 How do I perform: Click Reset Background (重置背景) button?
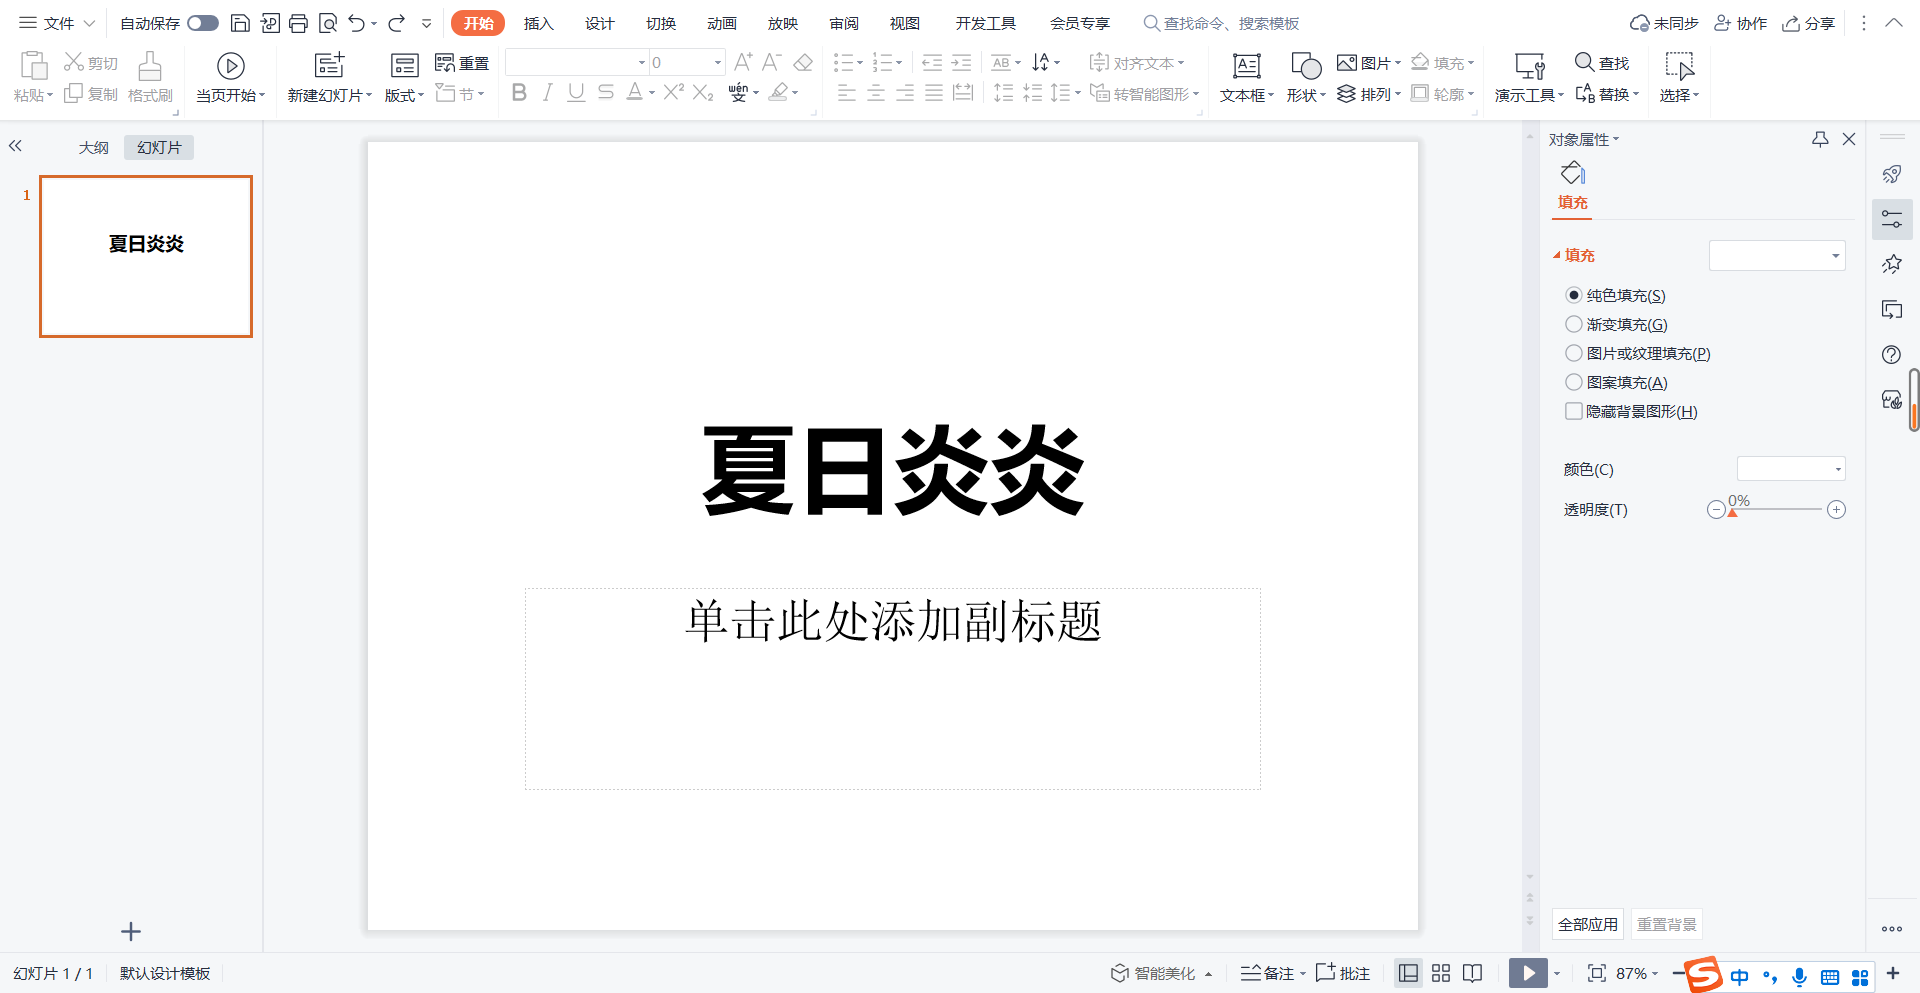(x=1667, y=924)
